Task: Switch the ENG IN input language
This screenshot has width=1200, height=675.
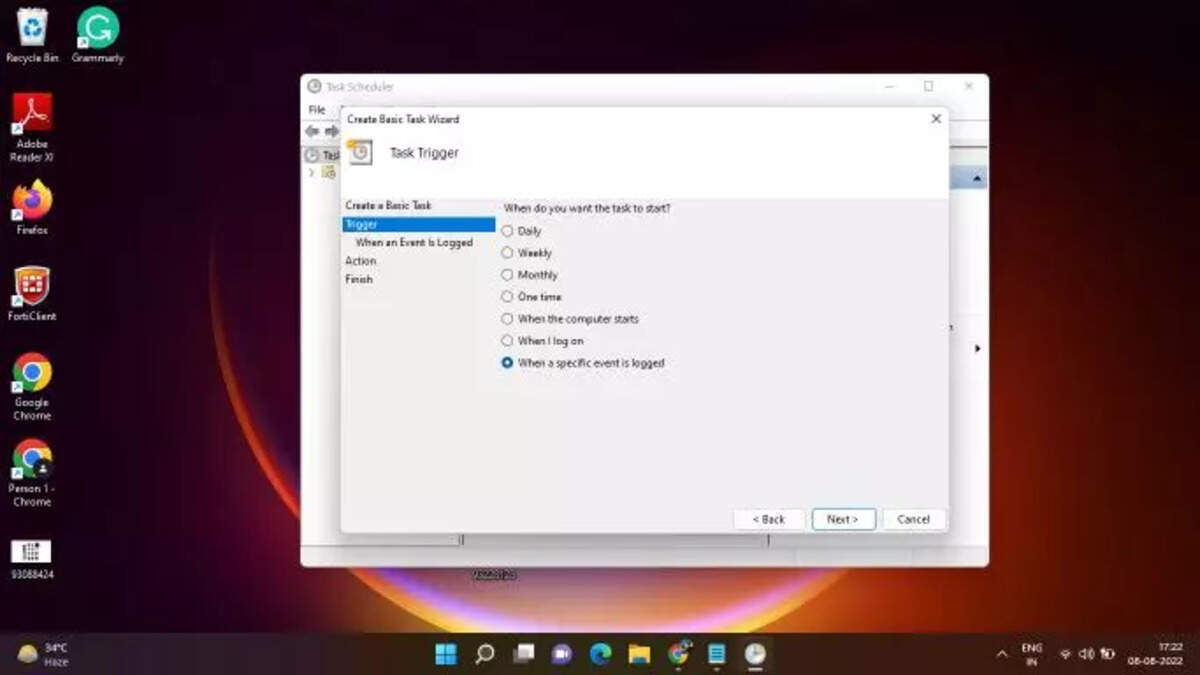Action: click(x=1031, y=654)
